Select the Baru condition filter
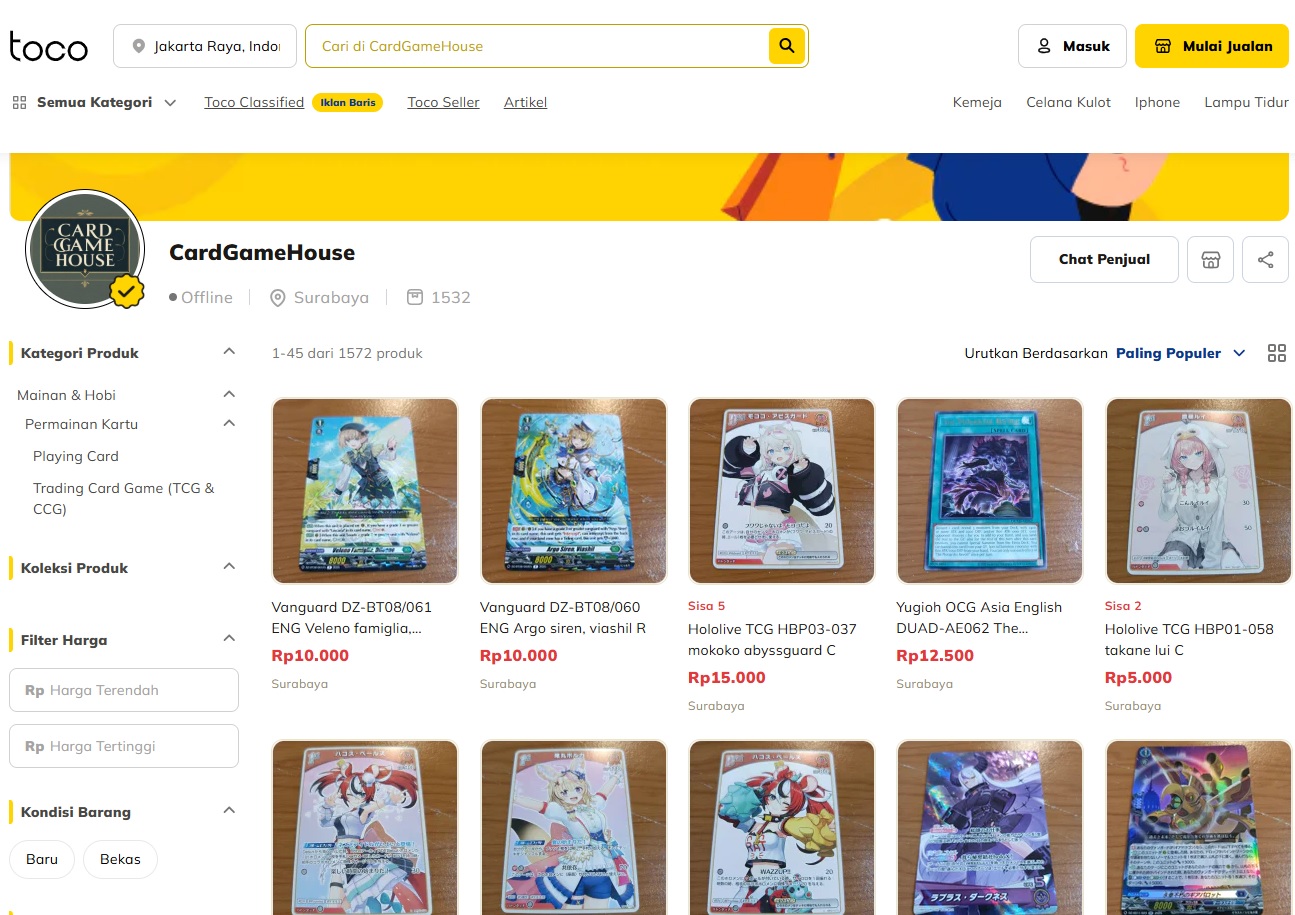 pyautogui.click(x=42, y=859)
